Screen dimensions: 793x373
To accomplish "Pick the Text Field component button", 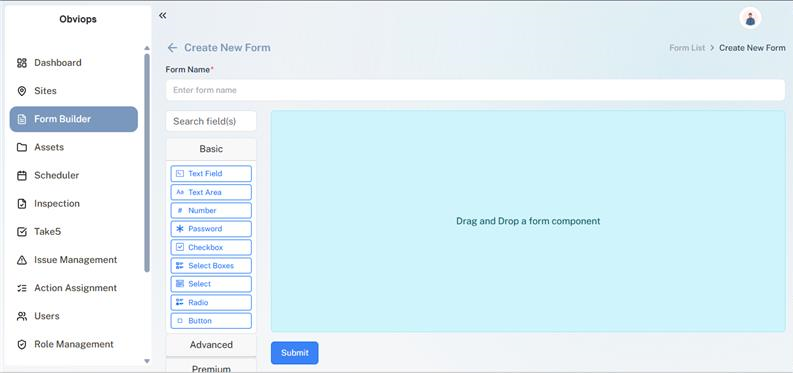I will [x=211, y=173].
